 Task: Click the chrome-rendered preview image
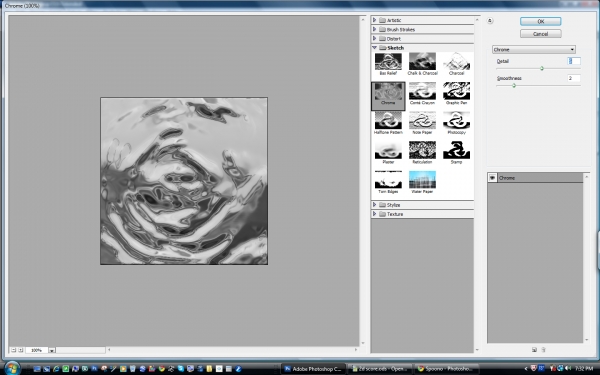coord(184,181)
